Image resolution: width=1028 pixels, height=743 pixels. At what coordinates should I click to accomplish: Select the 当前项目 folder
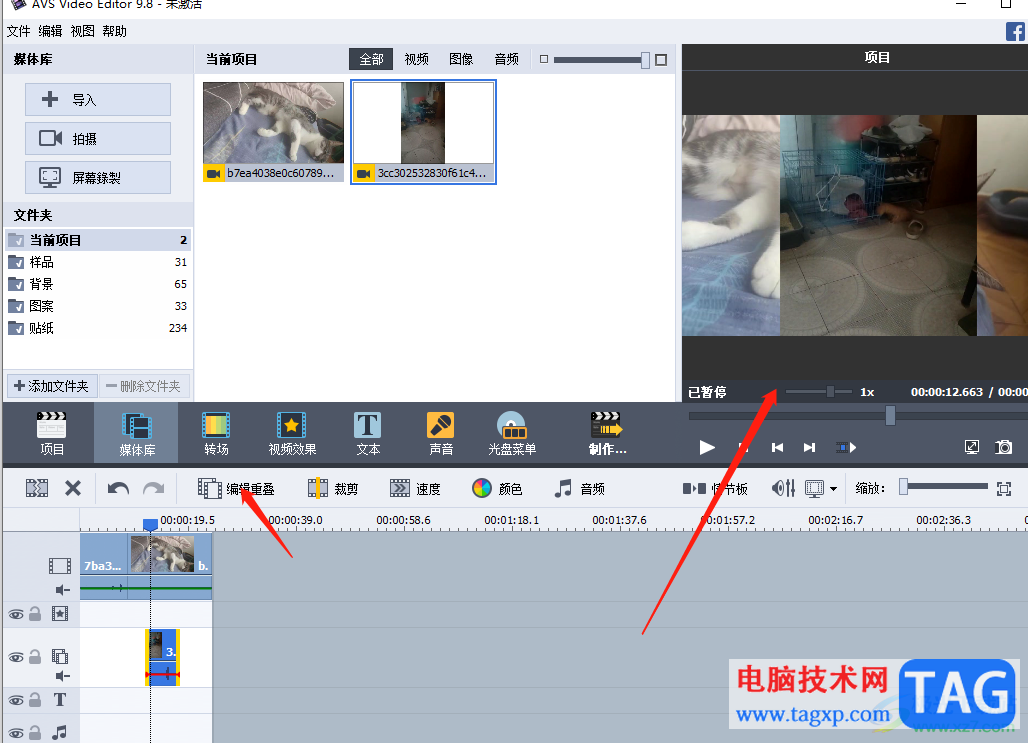[98, 240]
